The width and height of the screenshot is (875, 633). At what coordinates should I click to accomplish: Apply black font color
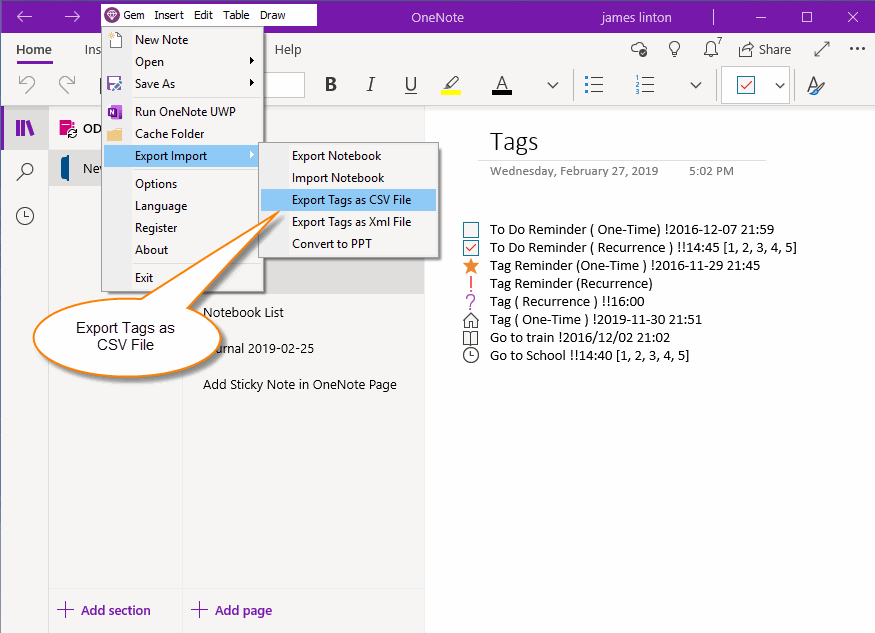click(502, 85)
